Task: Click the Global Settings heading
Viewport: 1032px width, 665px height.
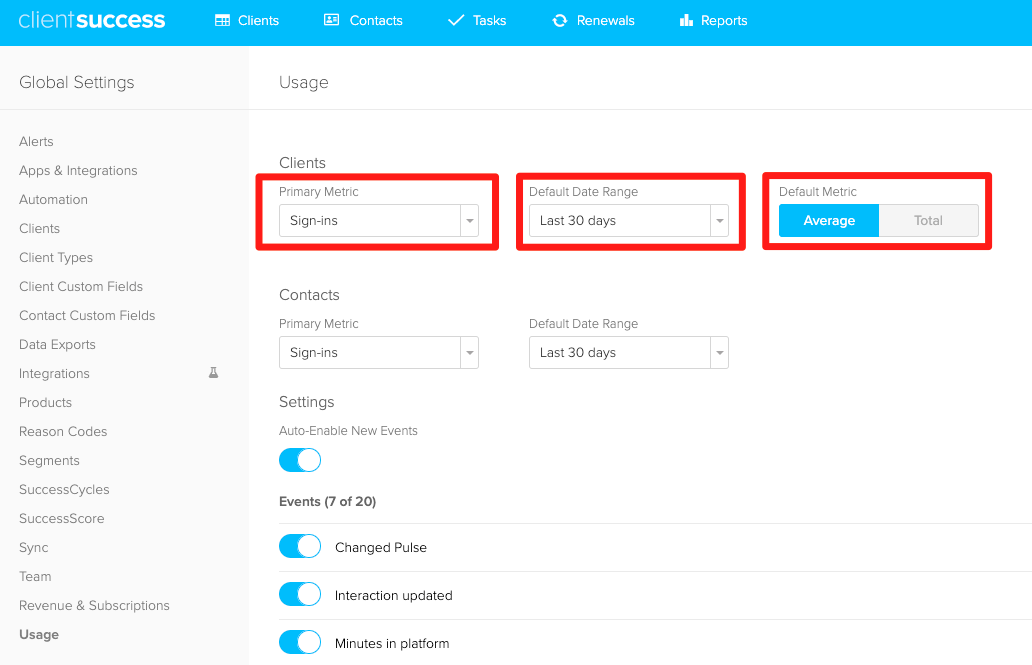Action: (x=76, y=82)
